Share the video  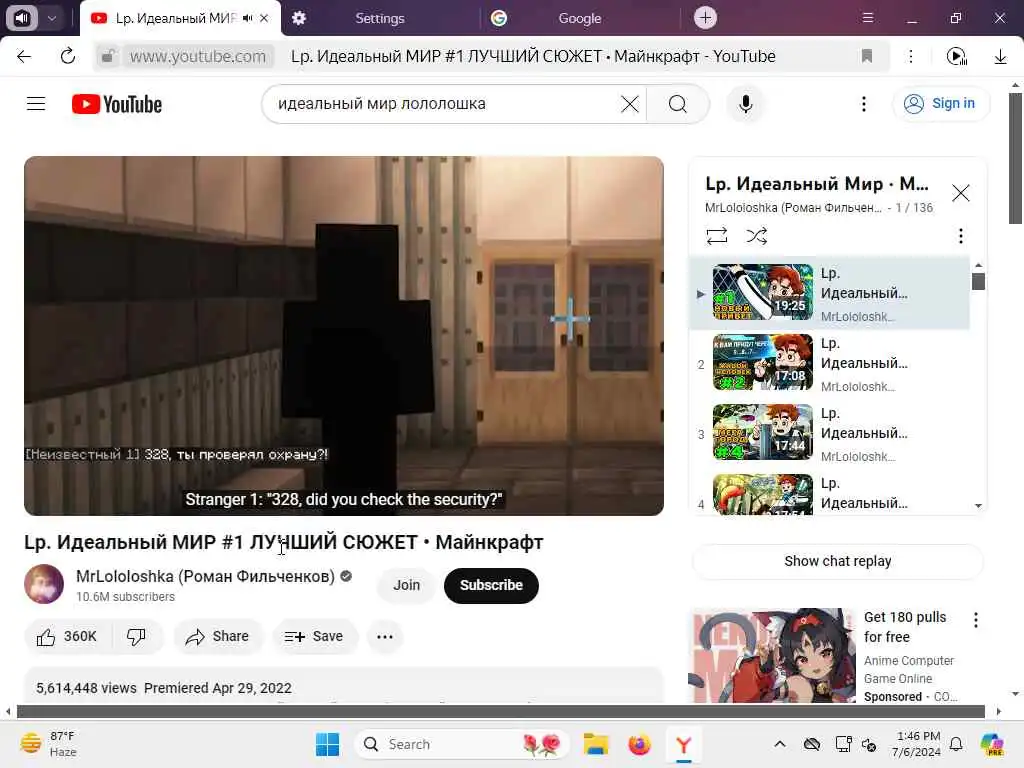217,636
